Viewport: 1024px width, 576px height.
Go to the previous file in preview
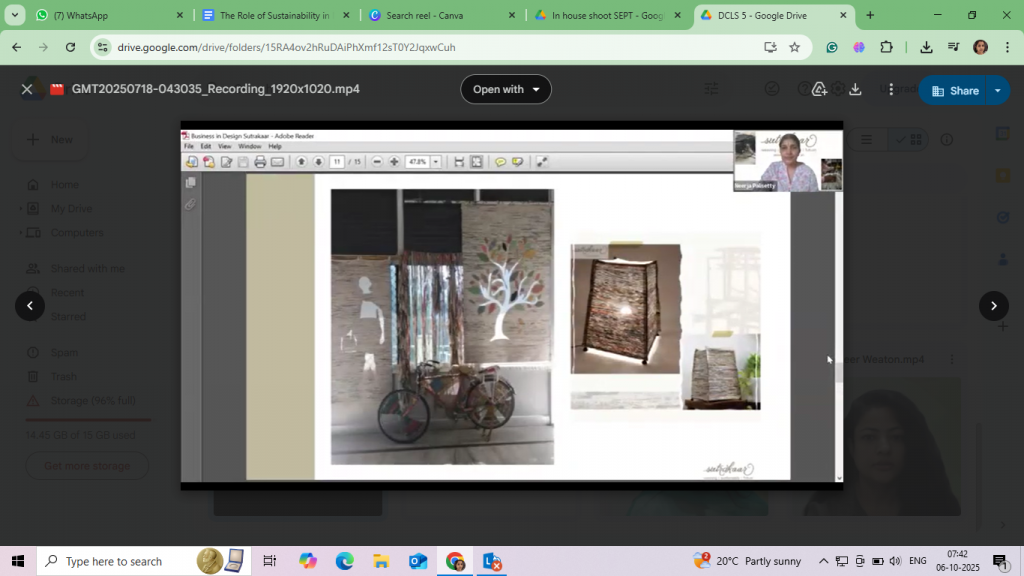(30, 306)
